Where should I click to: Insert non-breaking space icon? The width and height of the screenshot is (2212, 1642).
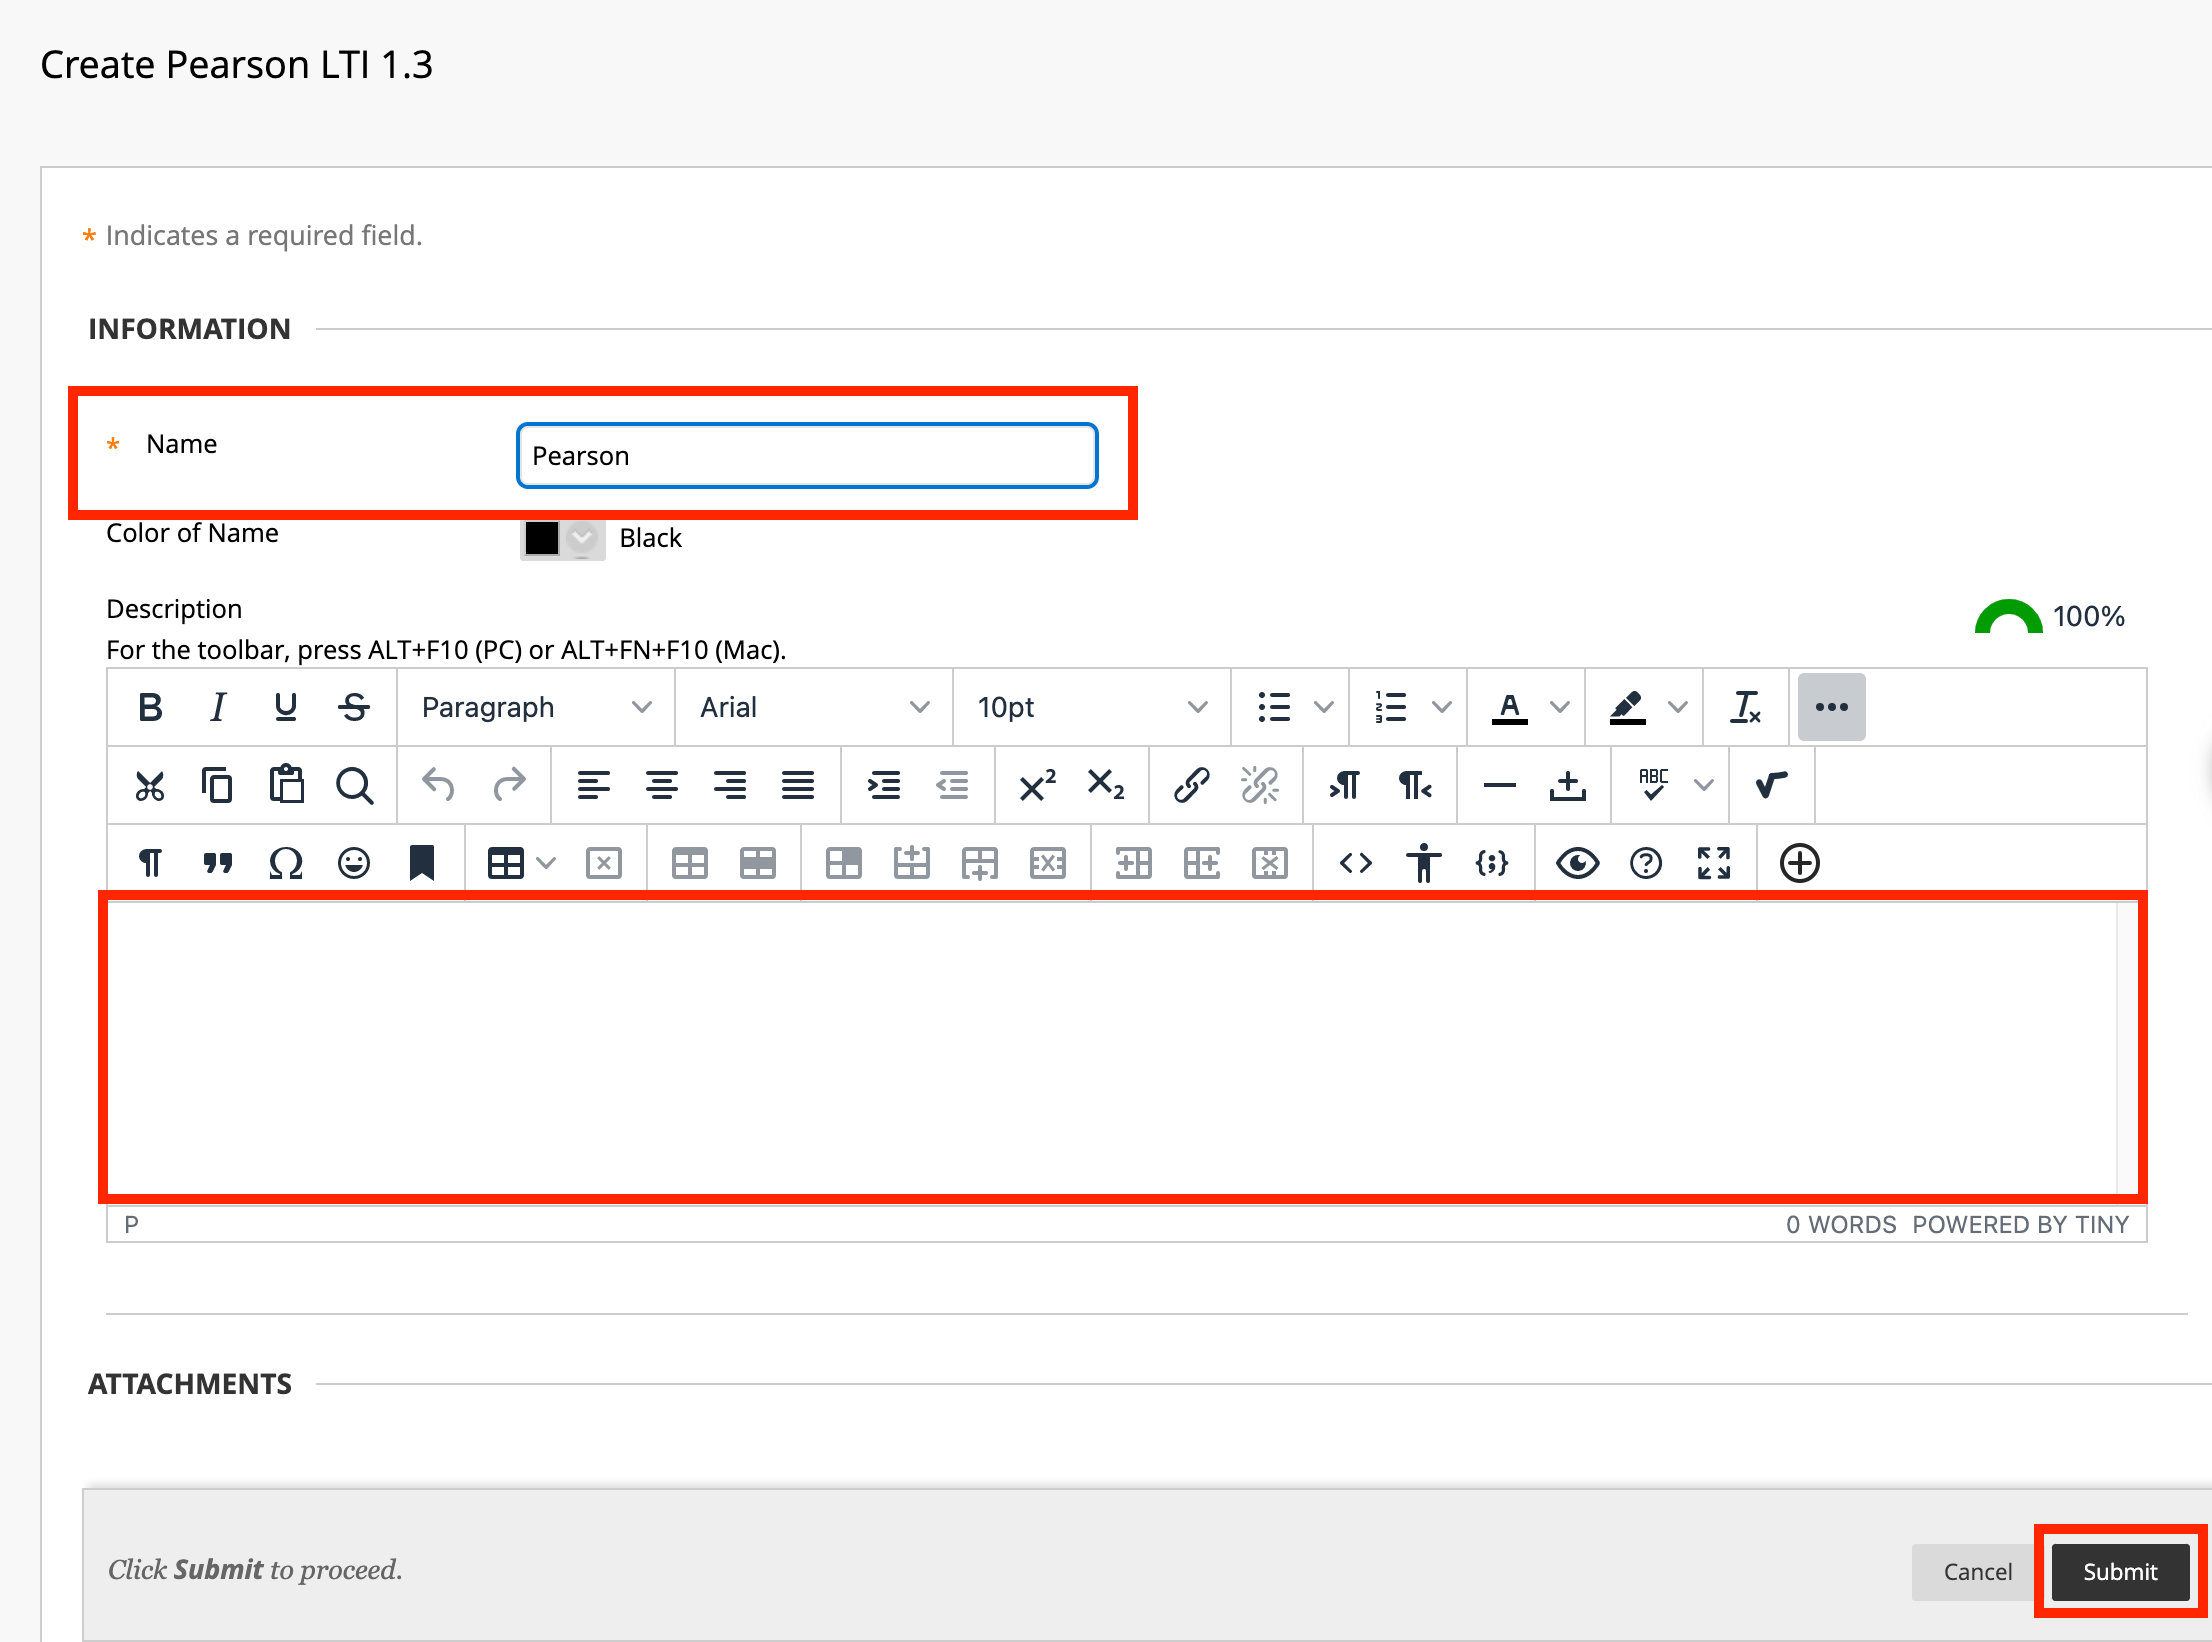tap(1568, 785)
